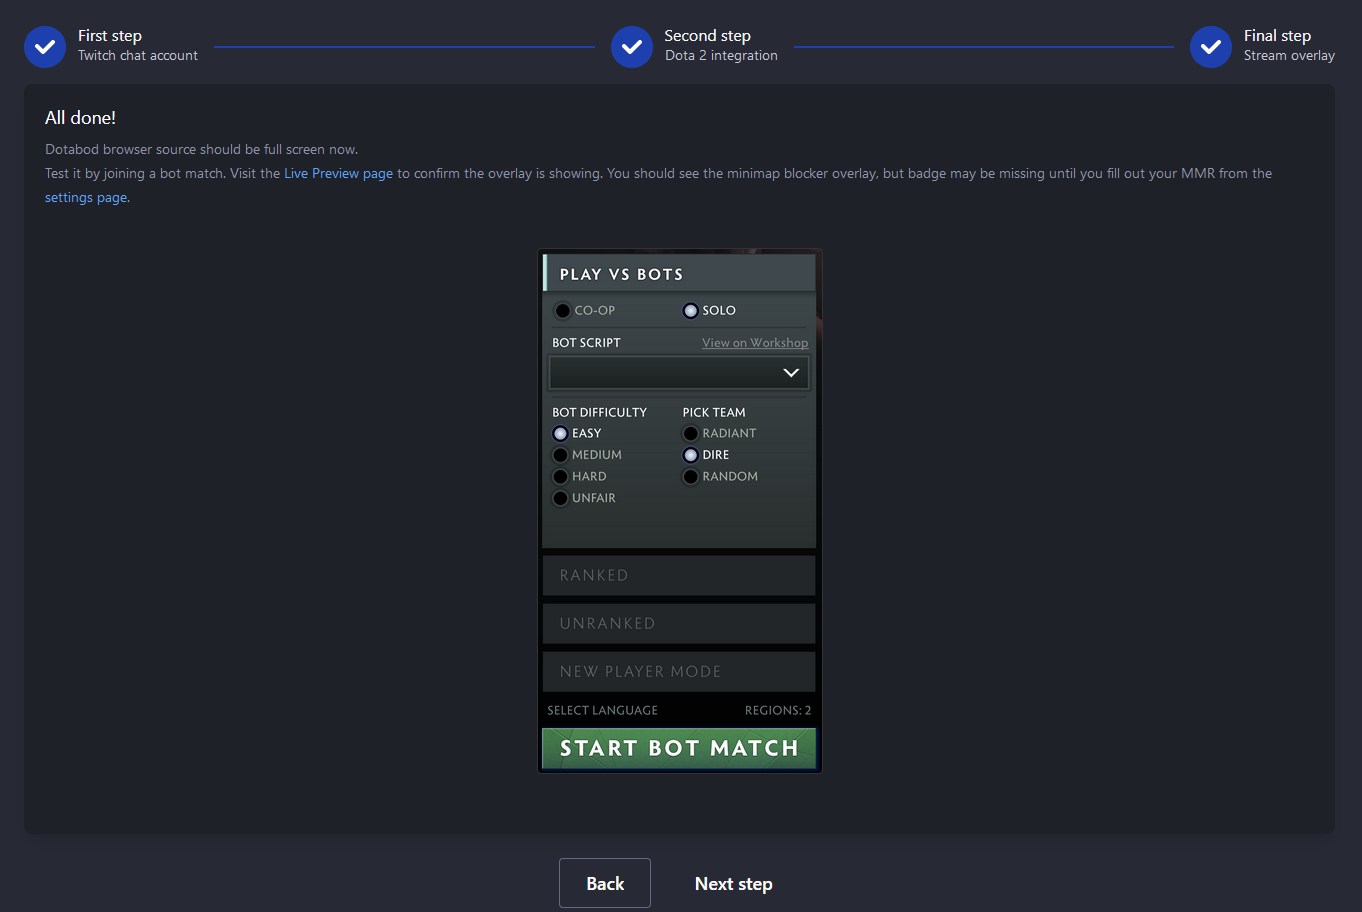
Task: Choose MEDIUM bot difficulty
Action: tap(560, 454)
